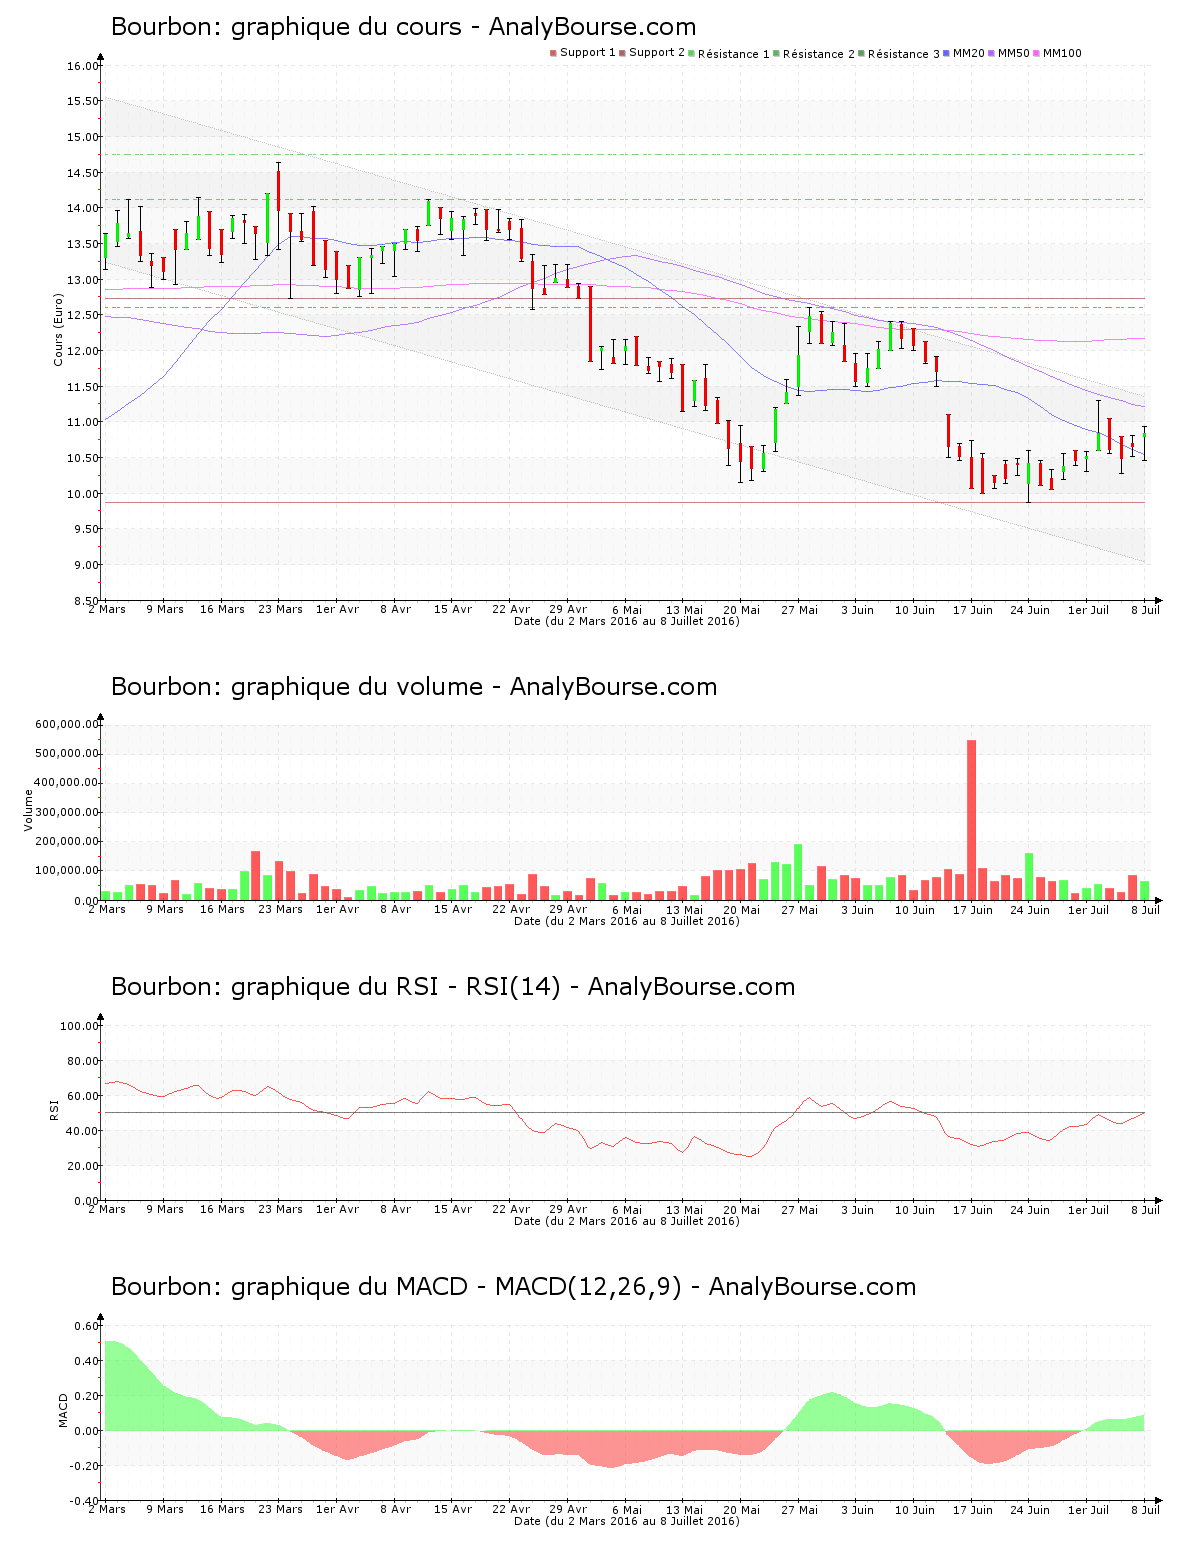Click the 'graphique du MACD - MACD(12,26,9)' title
1200x1550 pixels.
456,1287
